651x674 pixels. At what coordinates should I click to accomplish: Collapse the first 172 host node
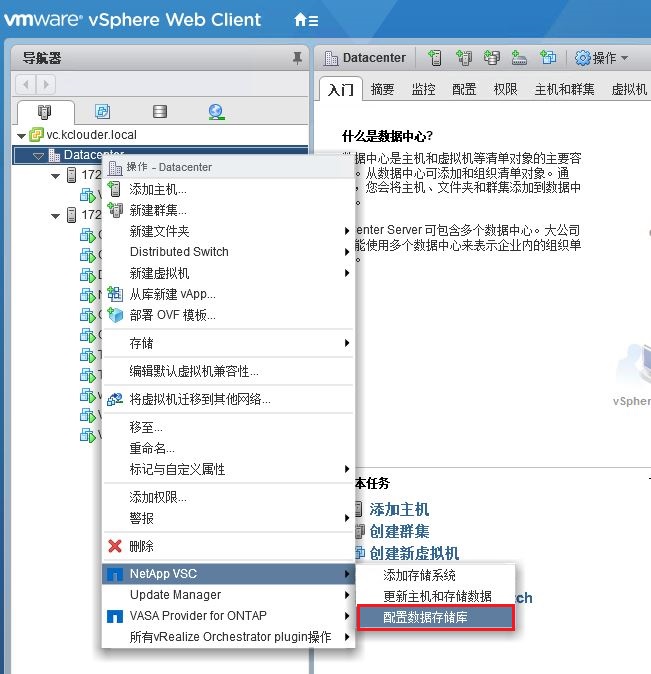click(55, 176)
